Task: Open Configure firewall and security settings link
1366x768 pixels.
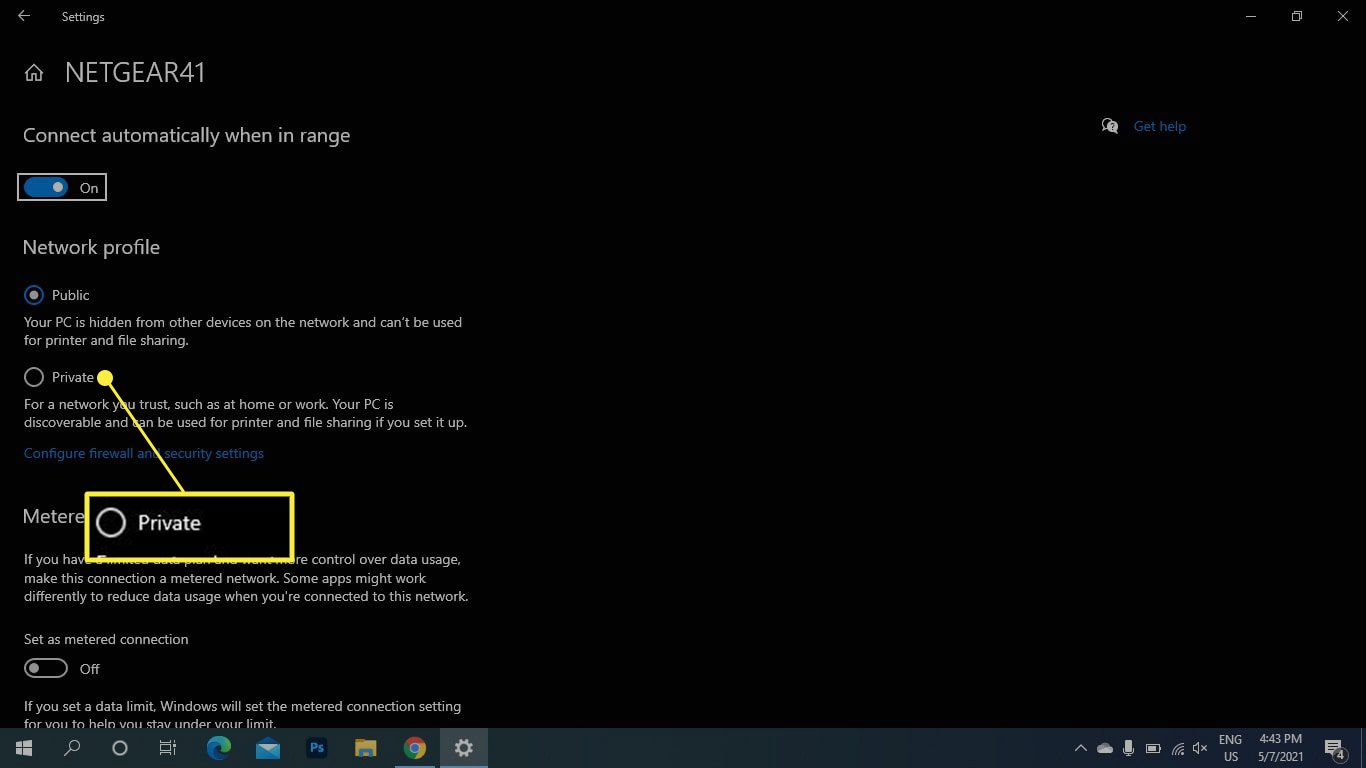Action: (x=144, y=453)
